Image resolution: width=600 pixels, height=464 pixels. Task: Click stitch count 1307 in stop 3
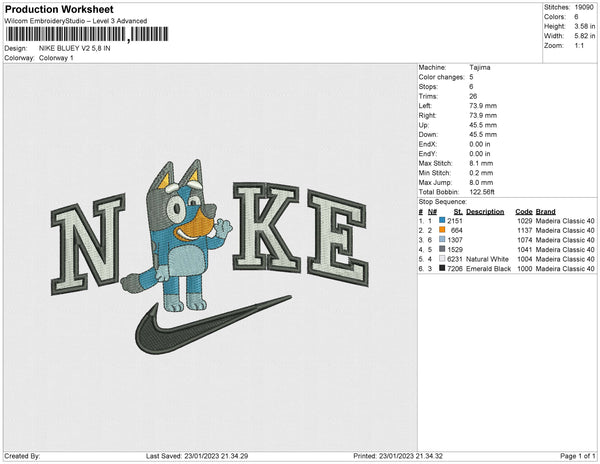455,240
